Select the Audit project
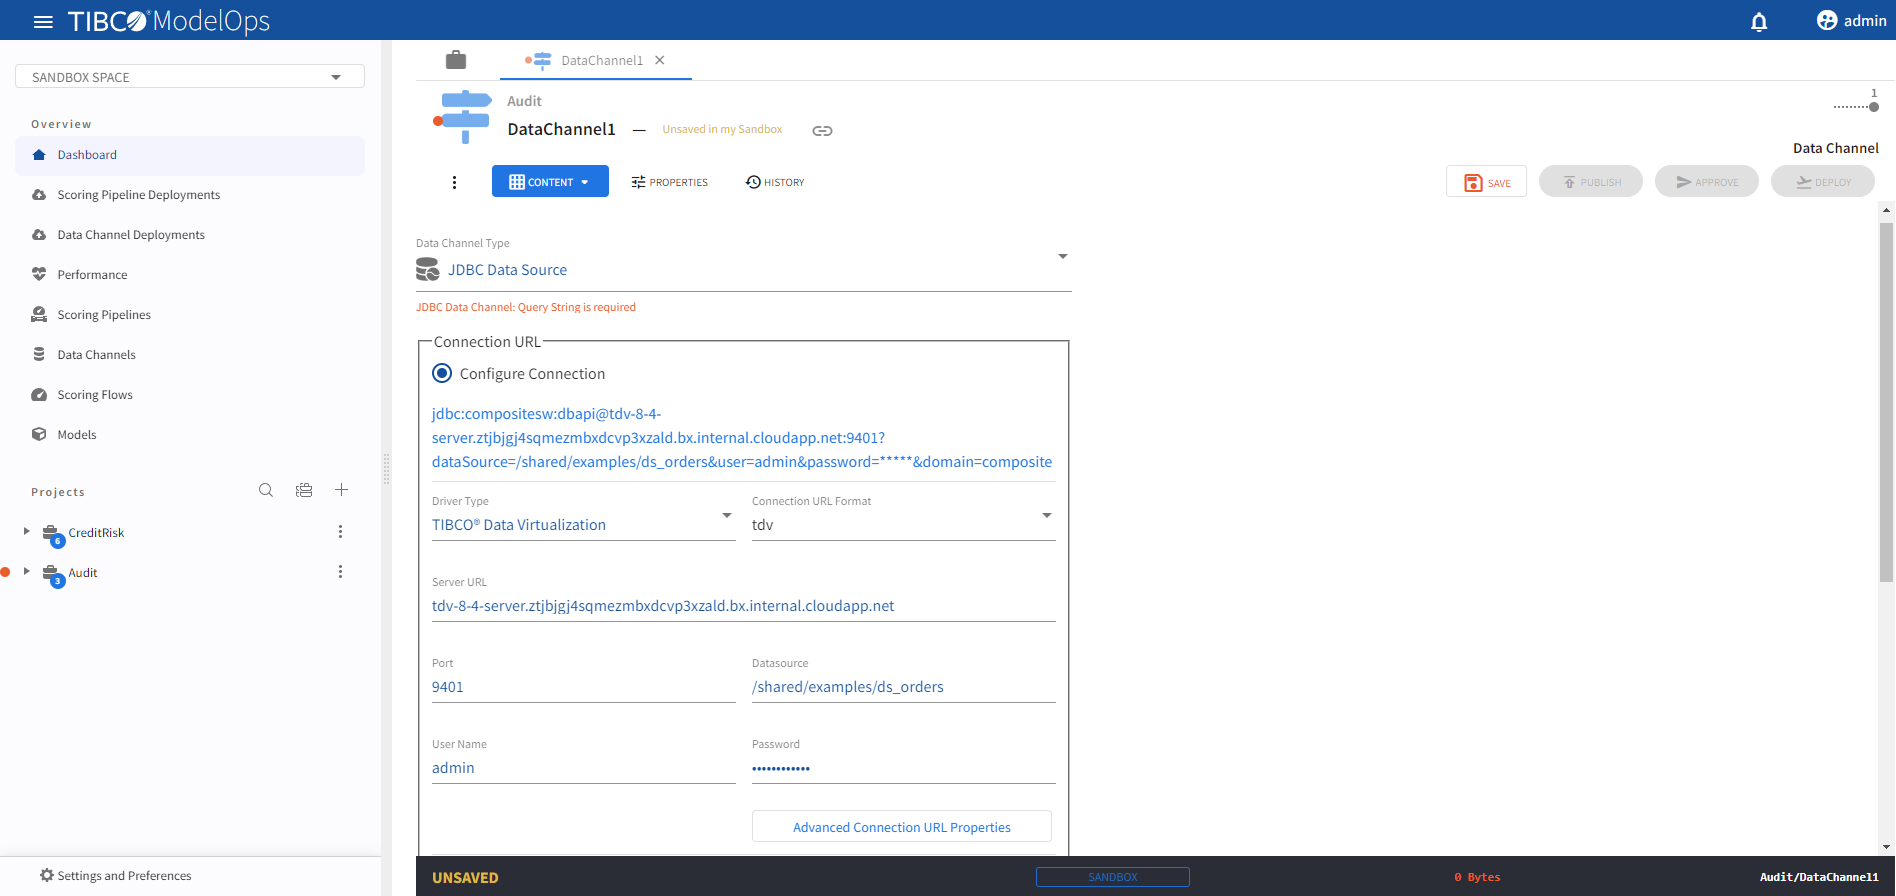This screenshot has width=1896, height=896. click(83, 573)
